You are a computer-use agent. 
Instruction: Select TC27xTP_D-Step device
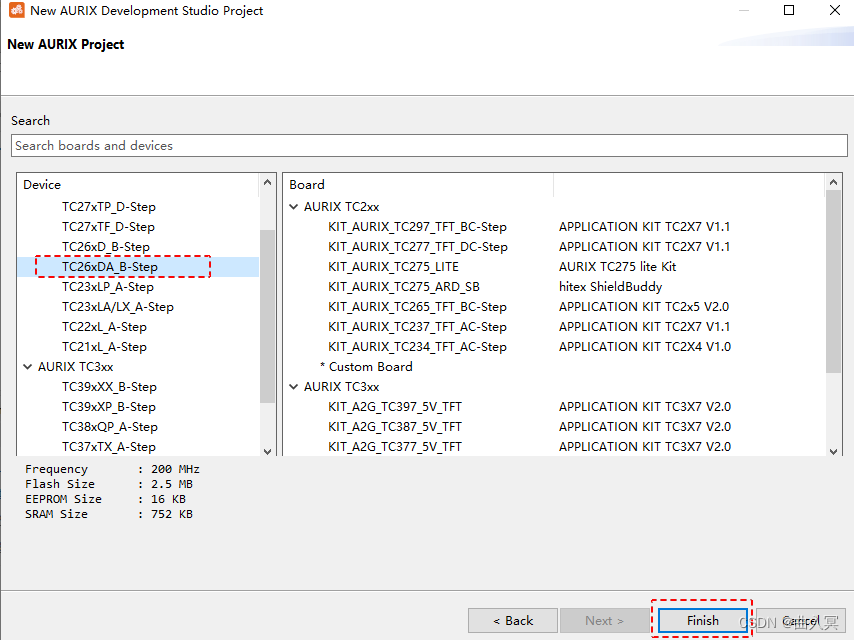[x=109, y=207]
